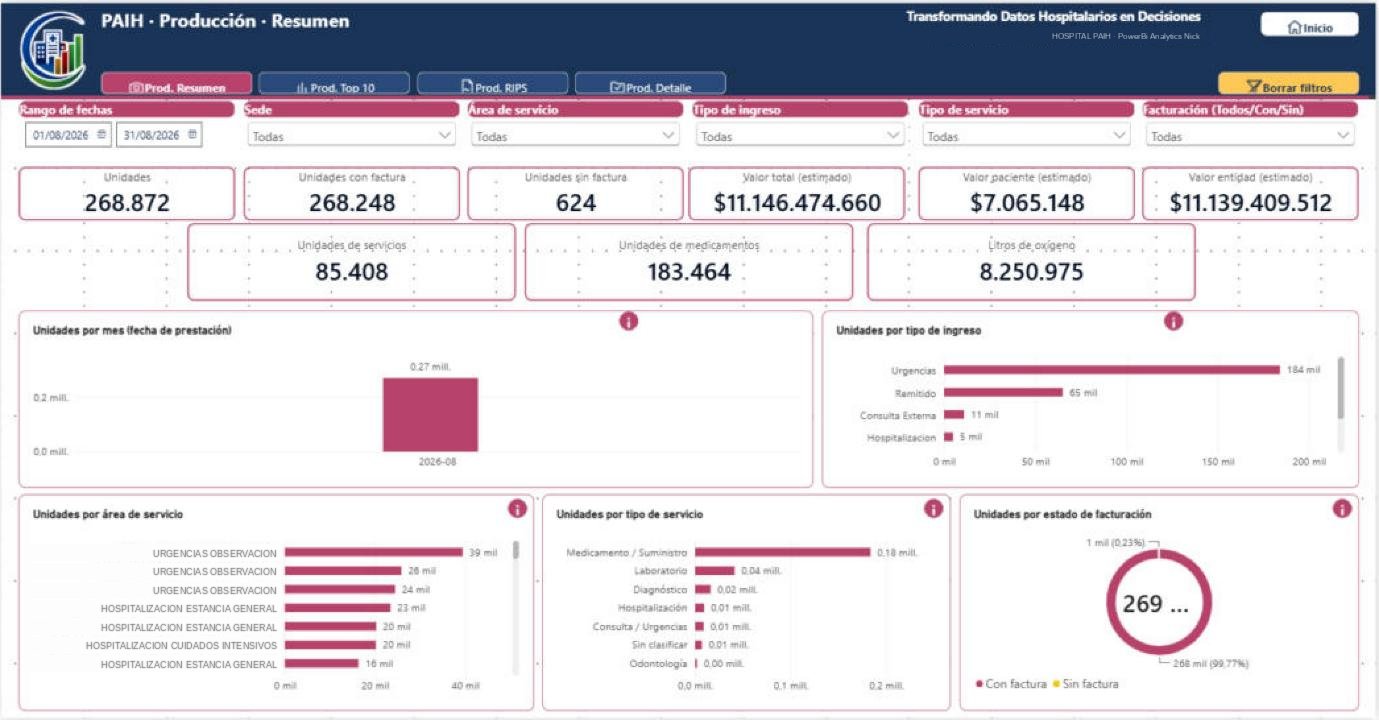
Task: Select the Sin factura legend marker
Action: (x=1056, y=684)
